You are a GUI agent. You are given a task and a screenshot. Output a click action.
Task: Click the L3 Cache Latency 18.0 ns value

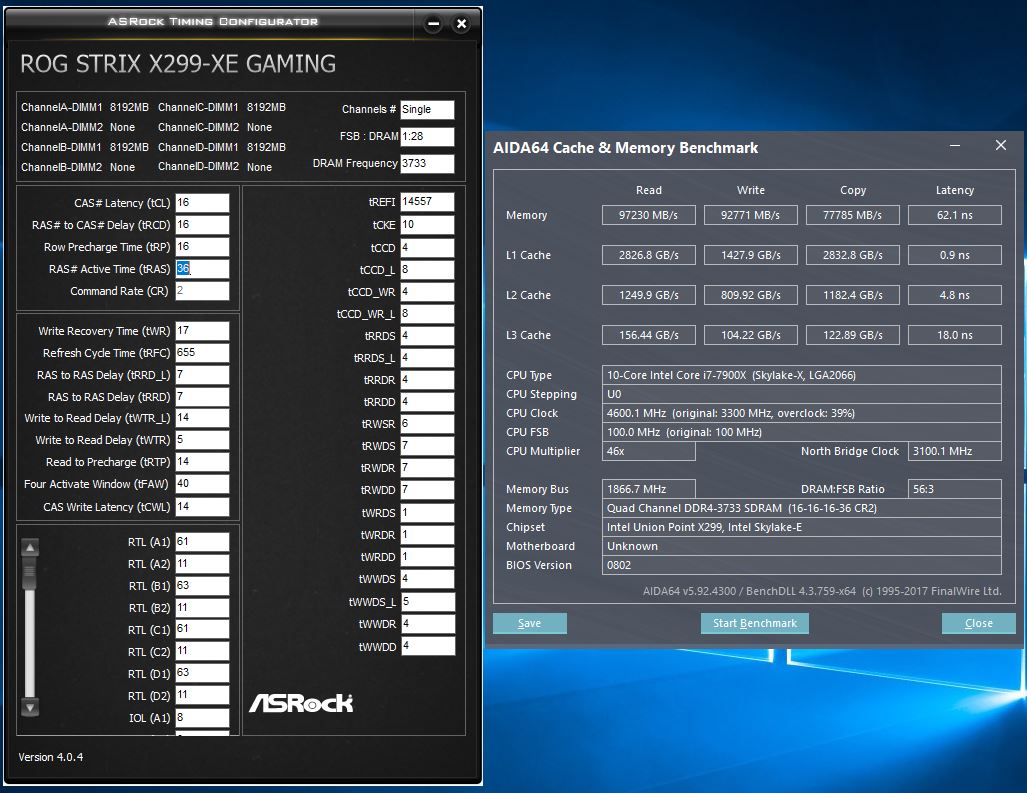pyautogui.click(x=954, y=335)
